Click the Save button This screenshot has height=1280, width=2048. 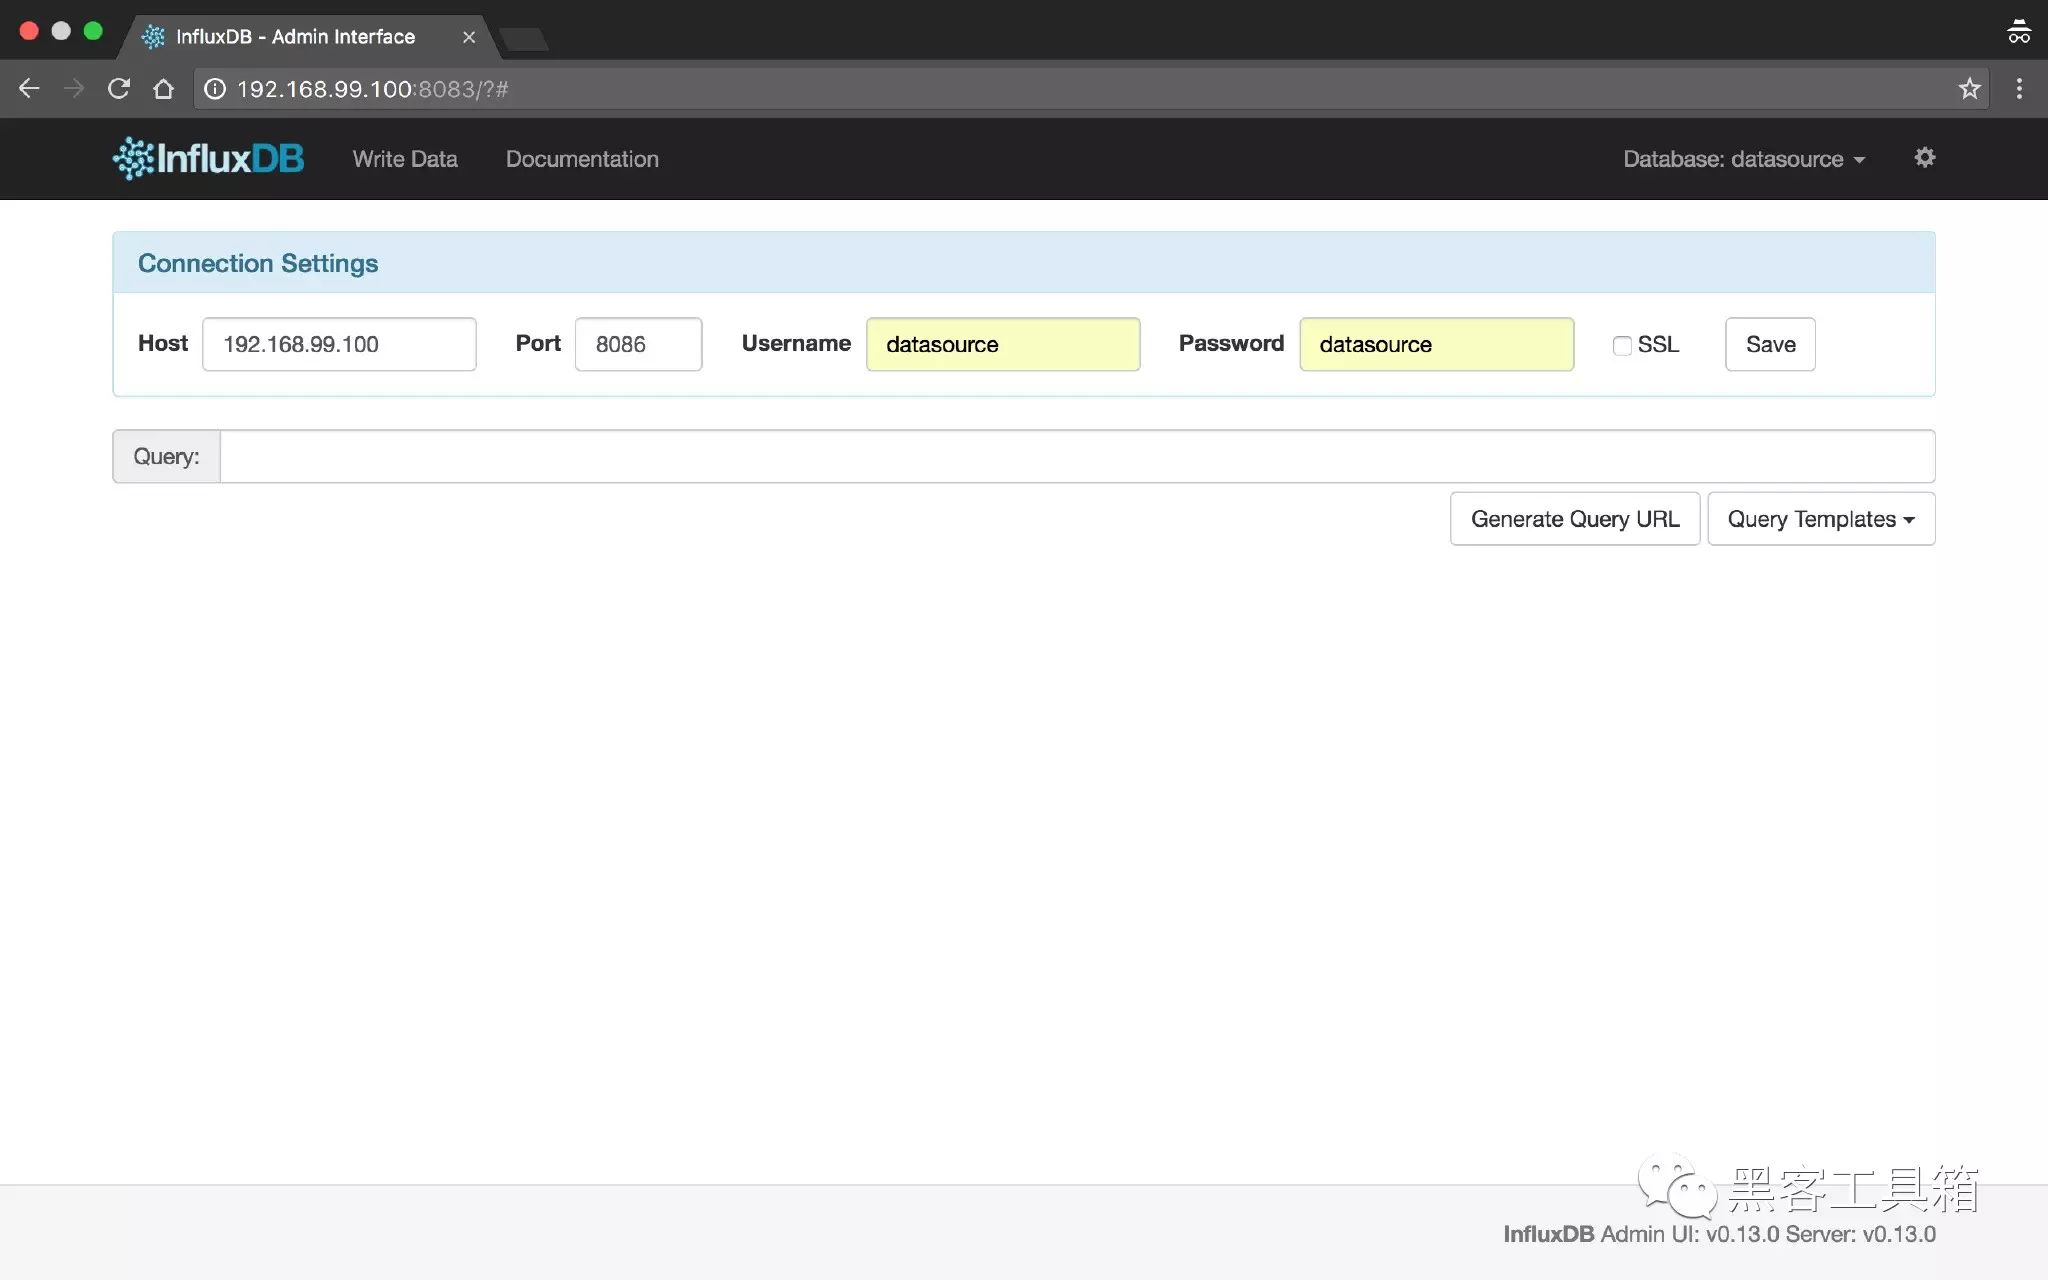(x=1770, y=344)
